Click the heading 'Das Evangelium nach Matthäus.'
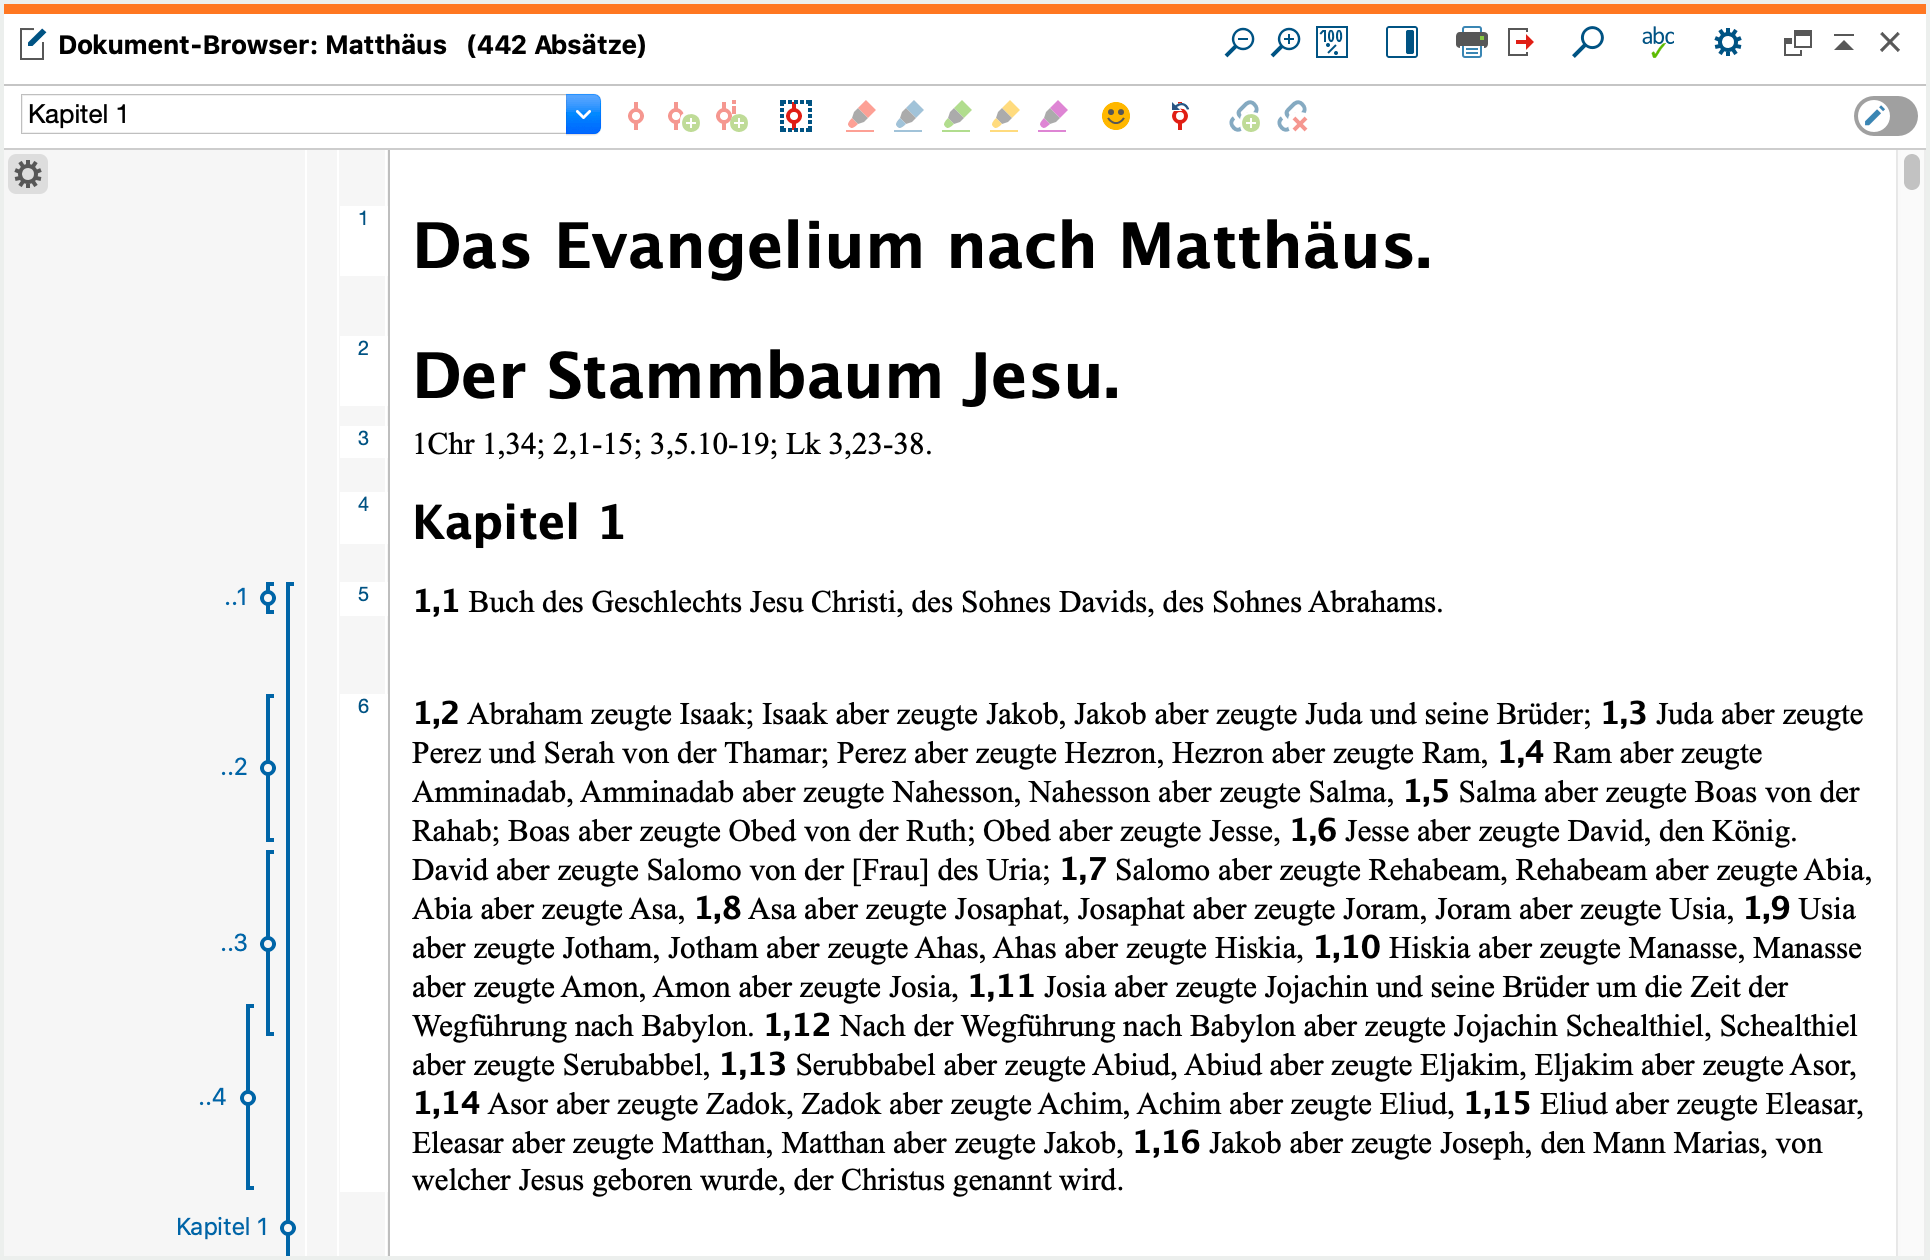The image size is (1930, 1260). 922,246
